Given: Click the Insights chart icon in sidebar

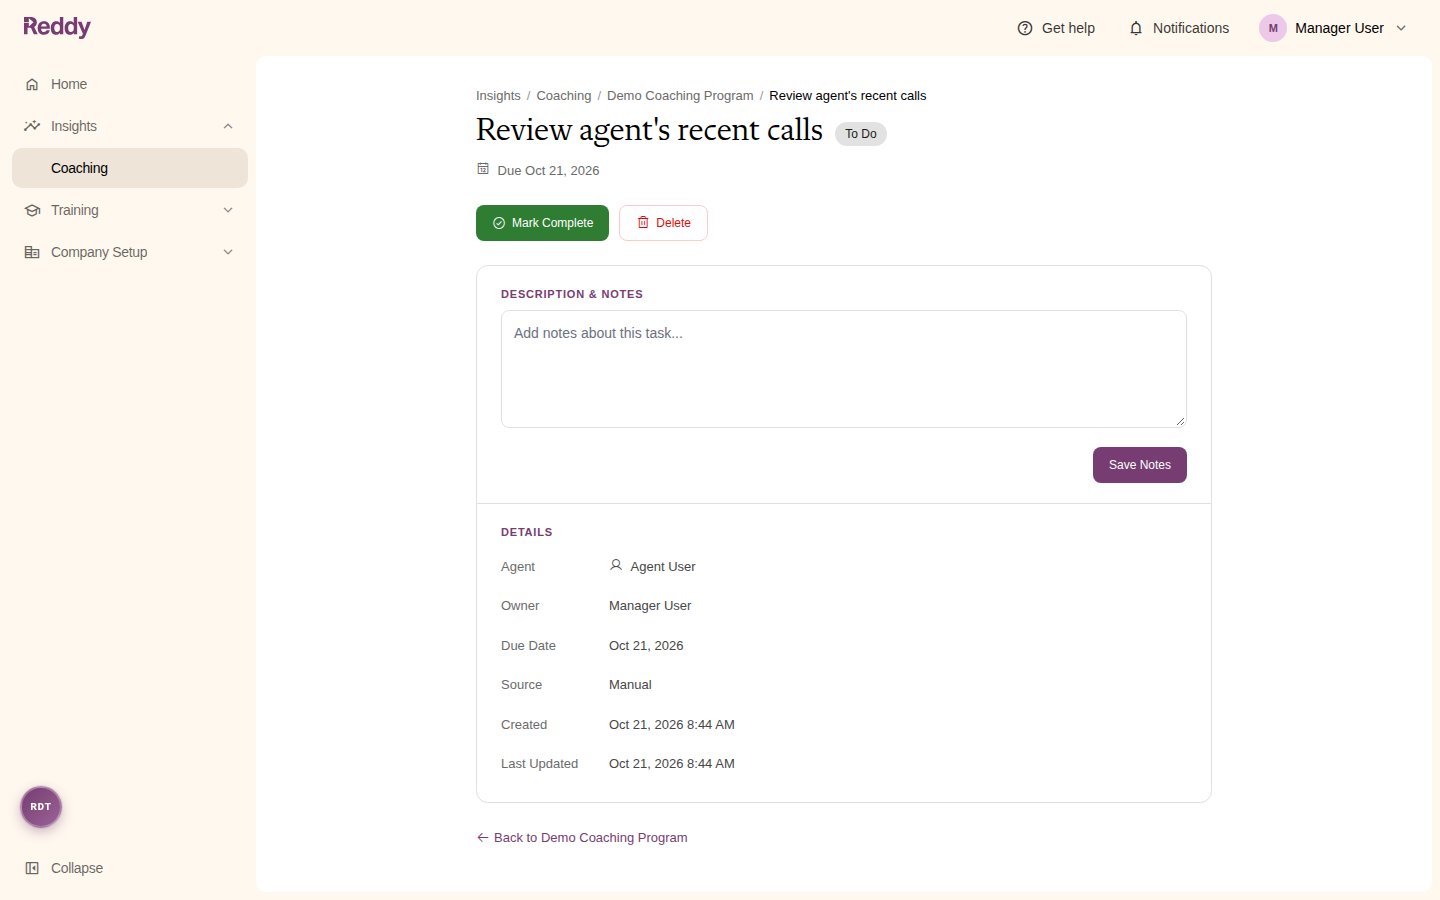Looking at the screenshot, I should coord(32,126).
